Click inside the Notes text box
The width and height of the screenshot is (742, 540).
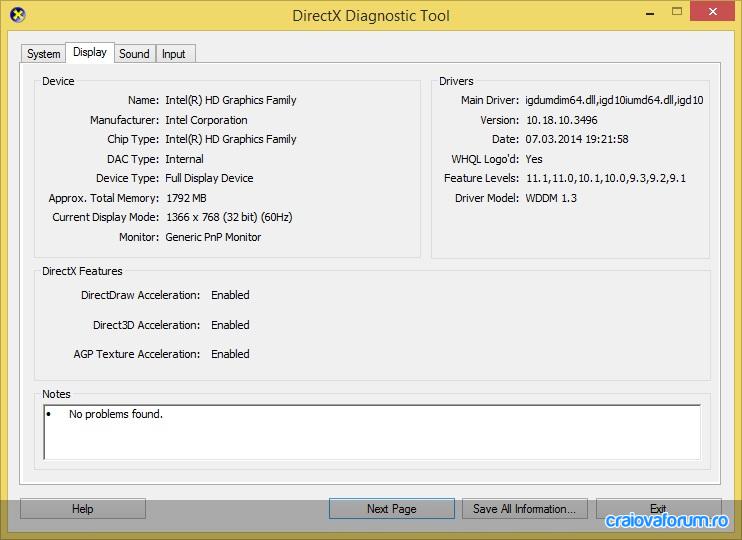point(372,432)
